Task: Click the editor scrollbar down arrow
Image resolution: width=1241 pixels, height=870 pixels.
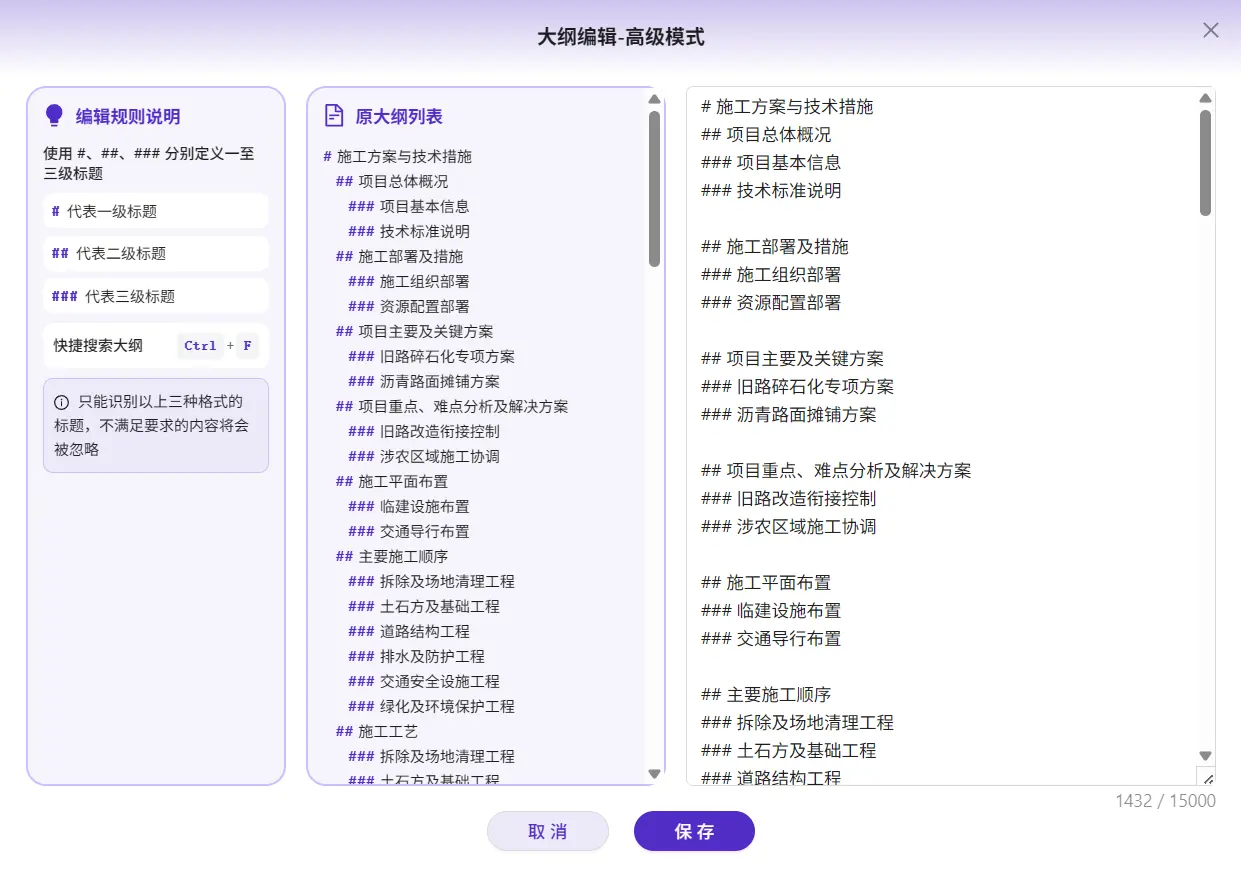Action: pos(1205,756)
